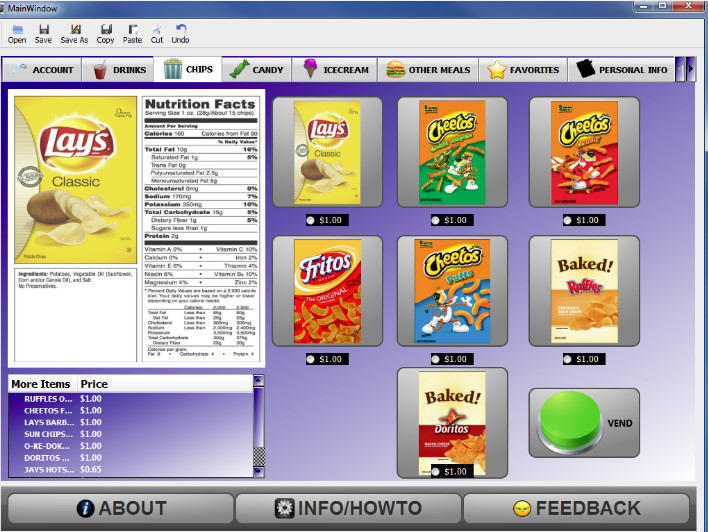708x532 pixels.
Task: Open the Feedback button
Action: [577, 508]
